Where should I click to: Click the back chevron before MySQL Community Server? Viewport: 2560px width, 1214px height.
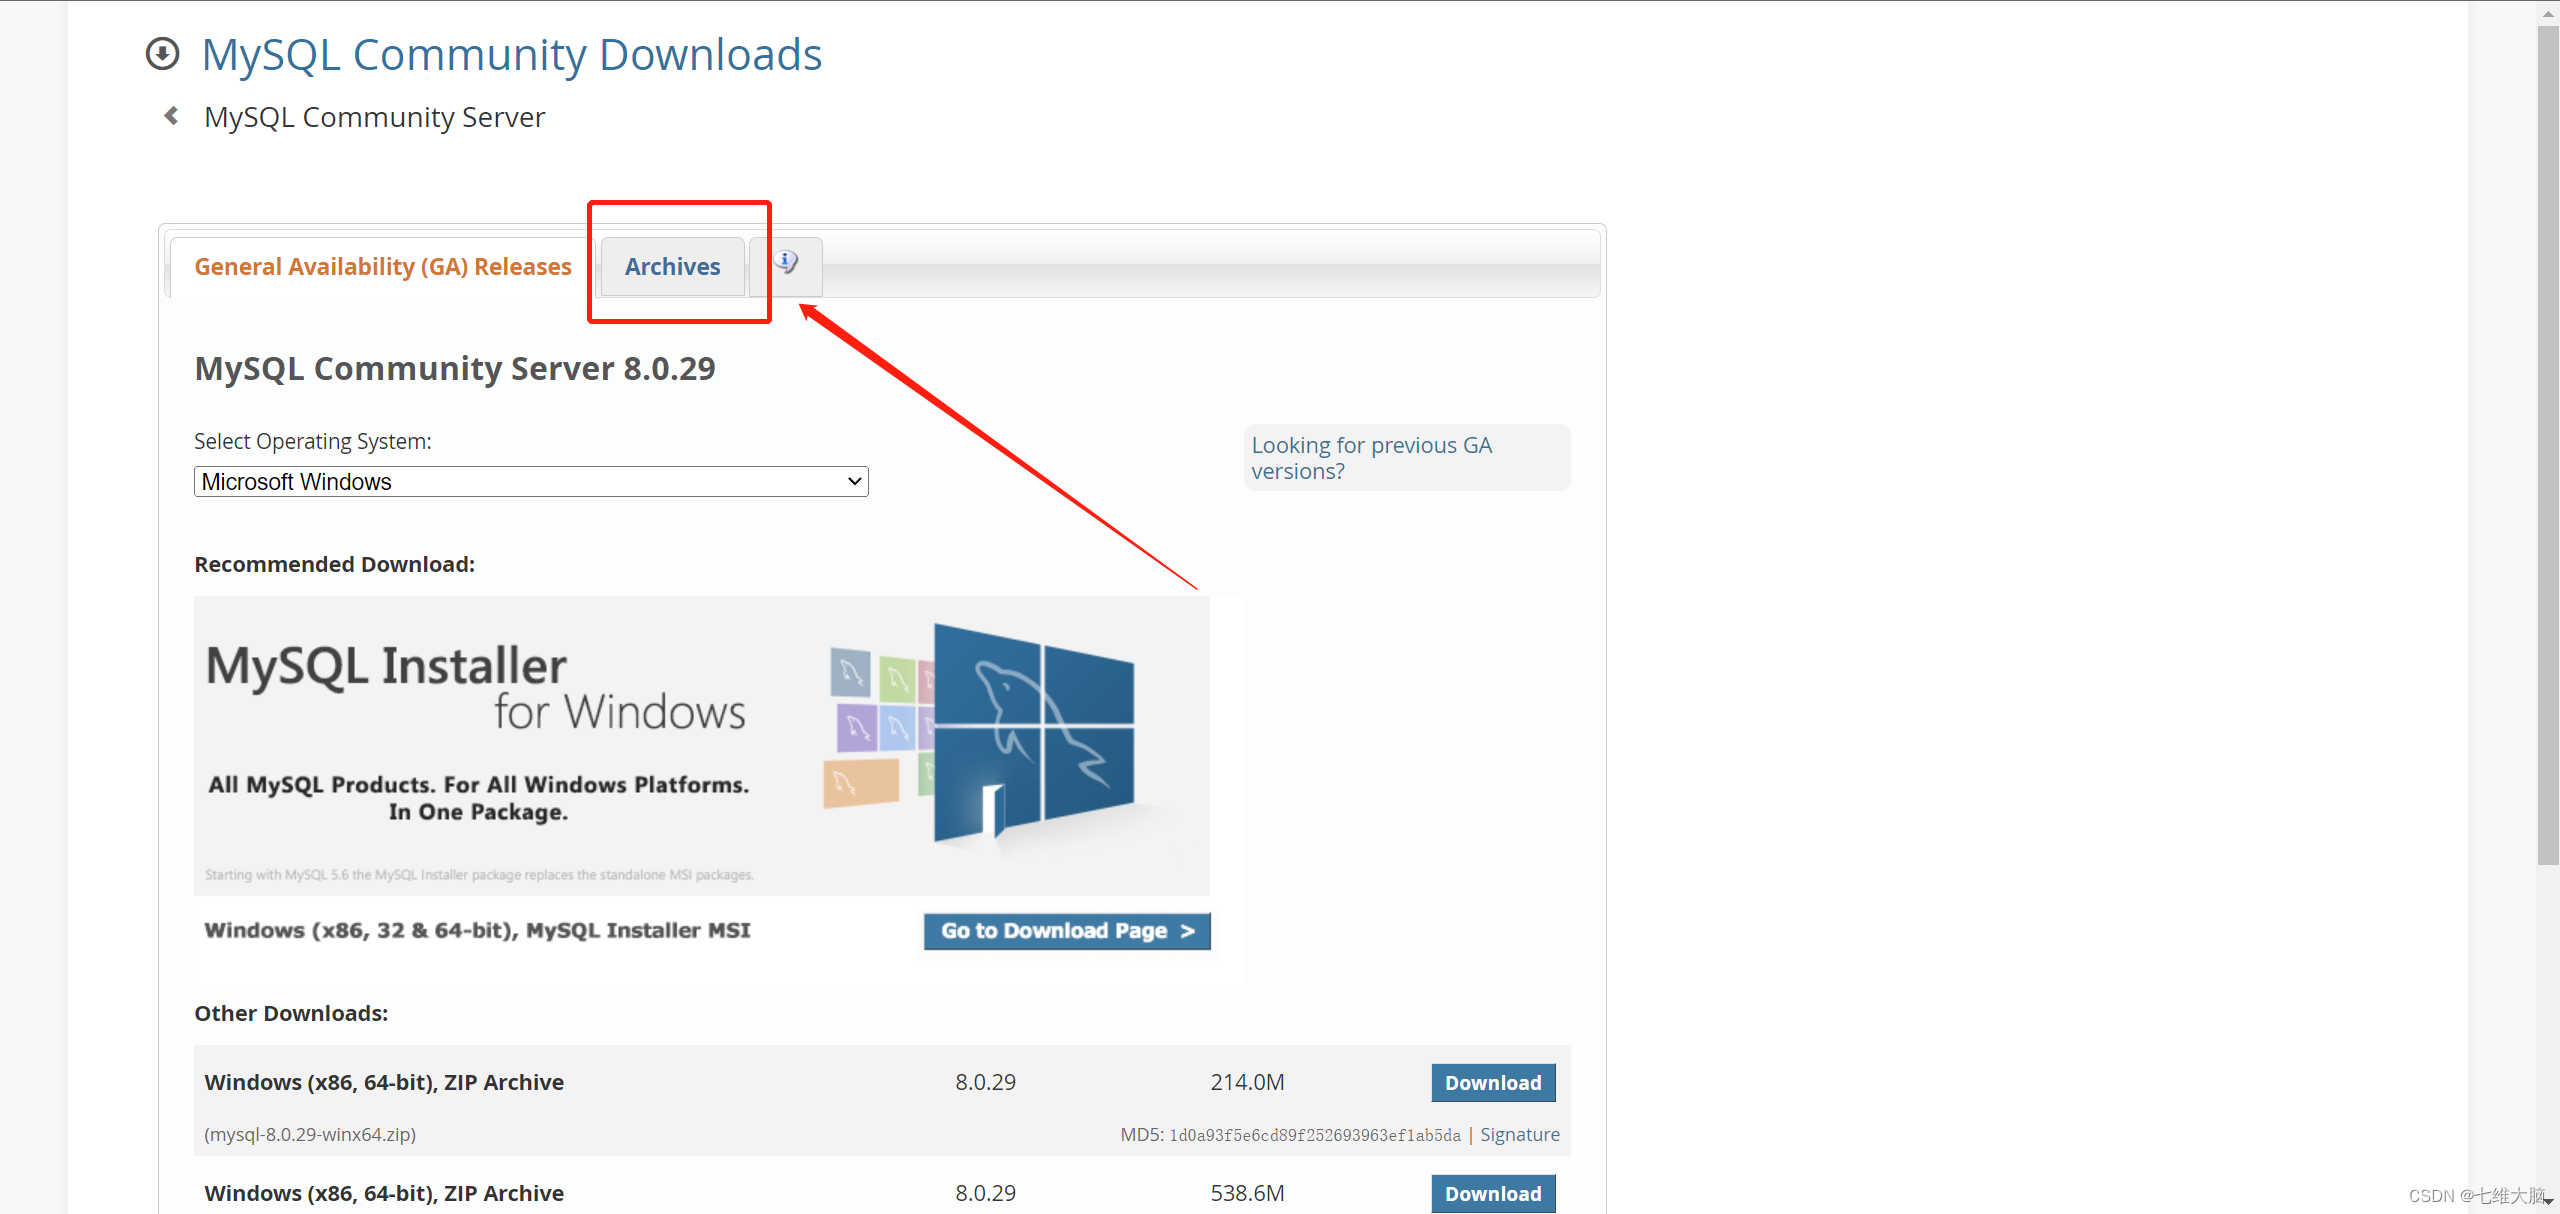(171, 117)
